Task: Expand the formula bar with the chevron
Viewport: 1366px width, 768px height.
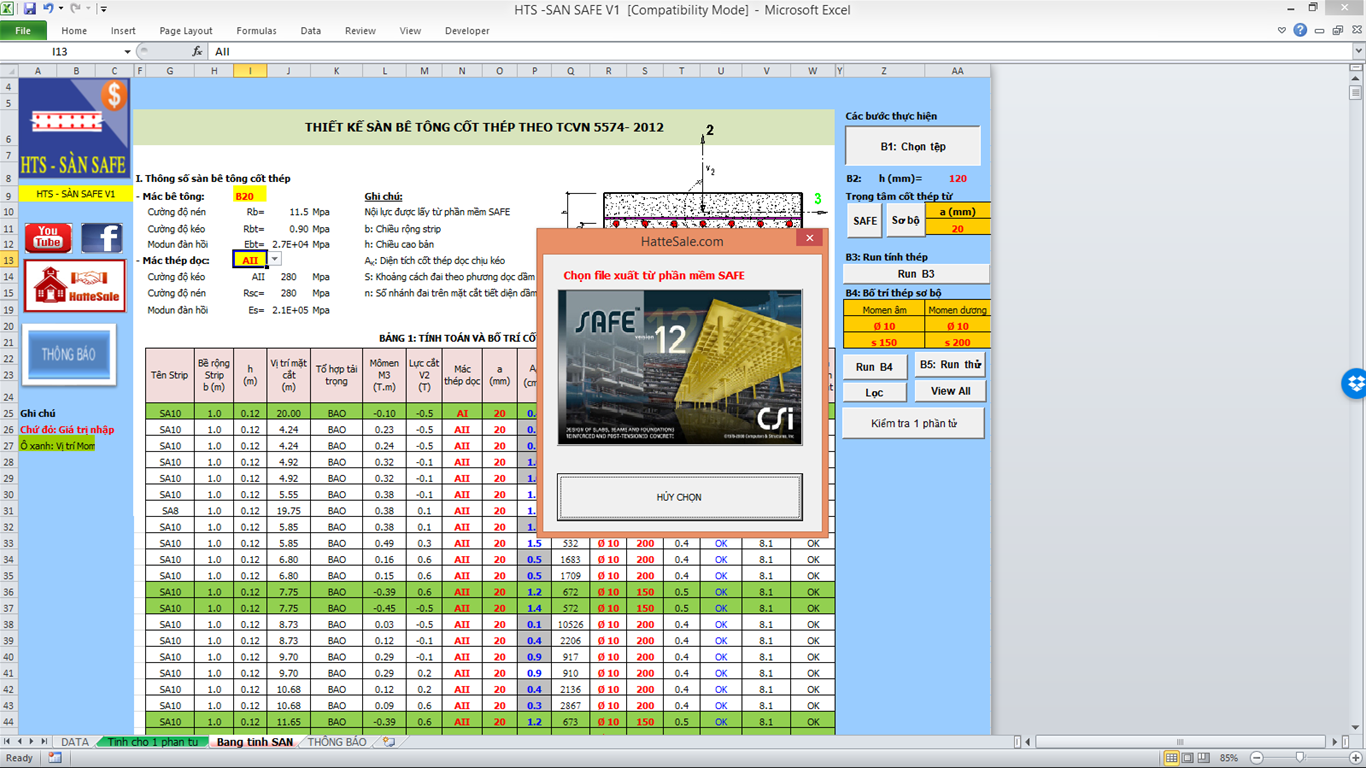Action: tap(1357, 51)
